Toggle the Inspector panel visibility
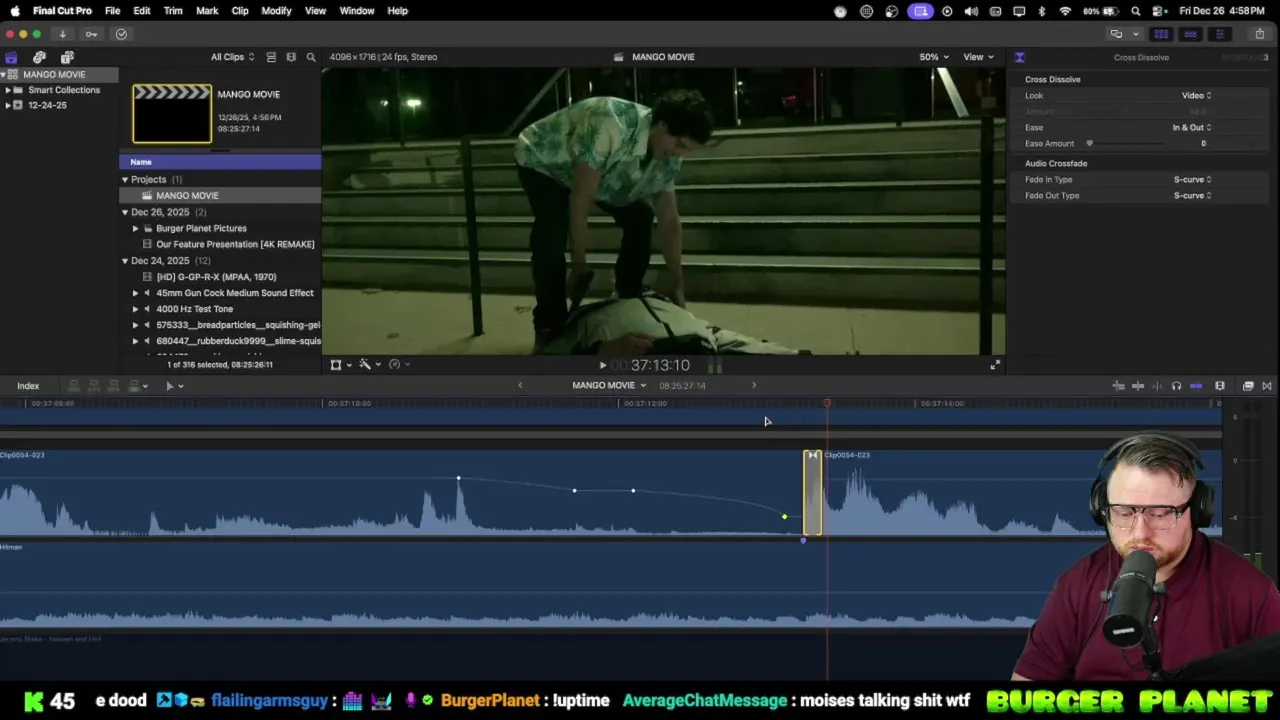Image resolution: width=1280 pixels, height=720 pixels. point(1219,34)
